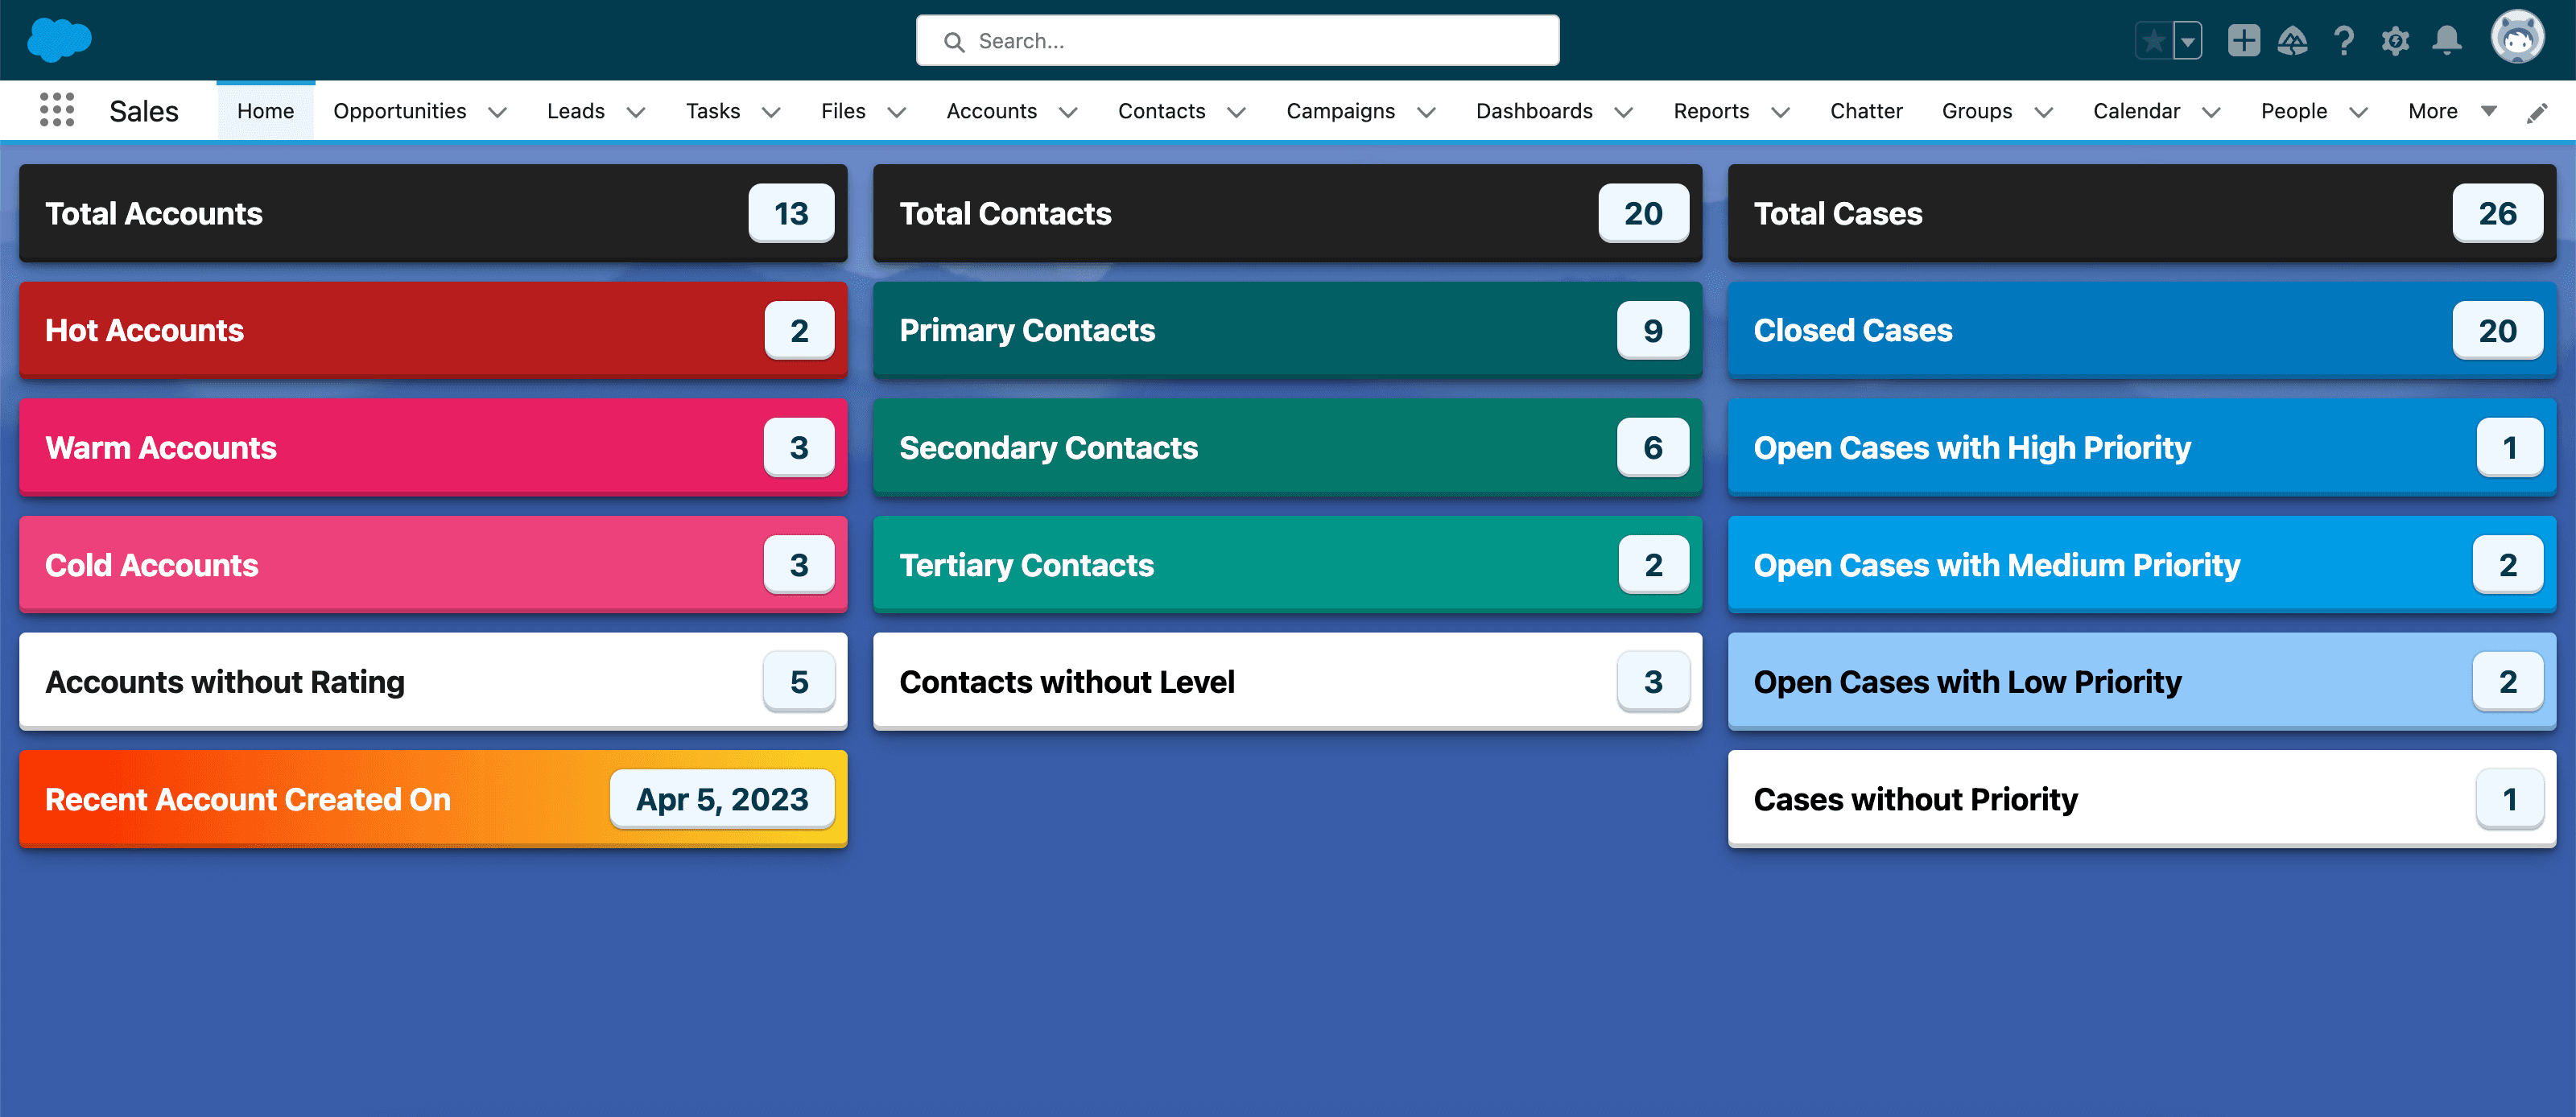This screenshot has width=2576, height=1117.
Task: Go to the Groups tab
Action: pyautogui.click(x=1977, y=111)
